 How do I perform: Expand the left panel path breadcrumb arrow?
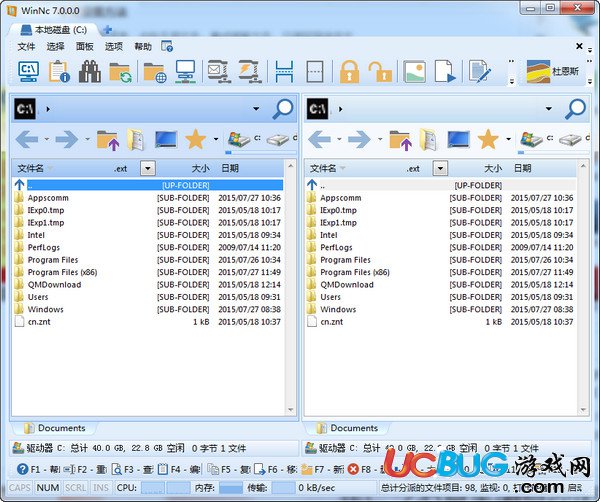48,109
